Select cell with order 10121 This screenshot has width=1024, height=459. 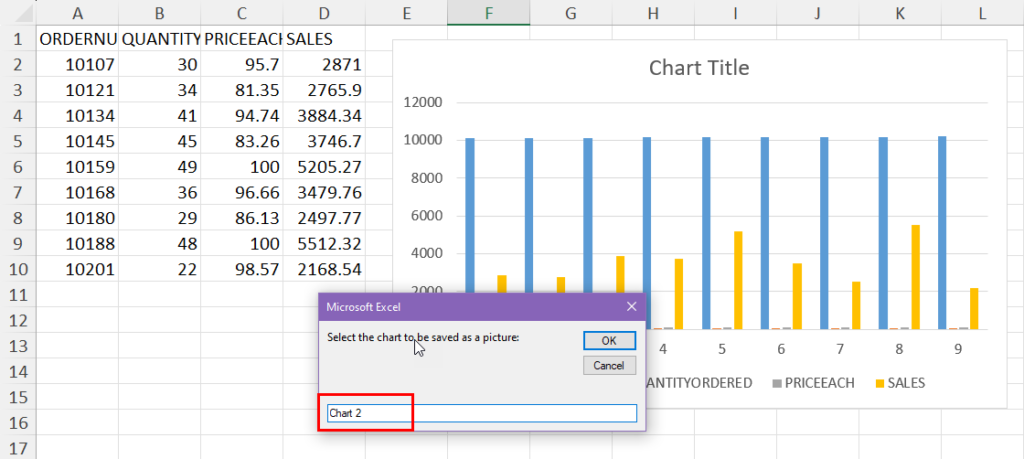pos(78,90)
